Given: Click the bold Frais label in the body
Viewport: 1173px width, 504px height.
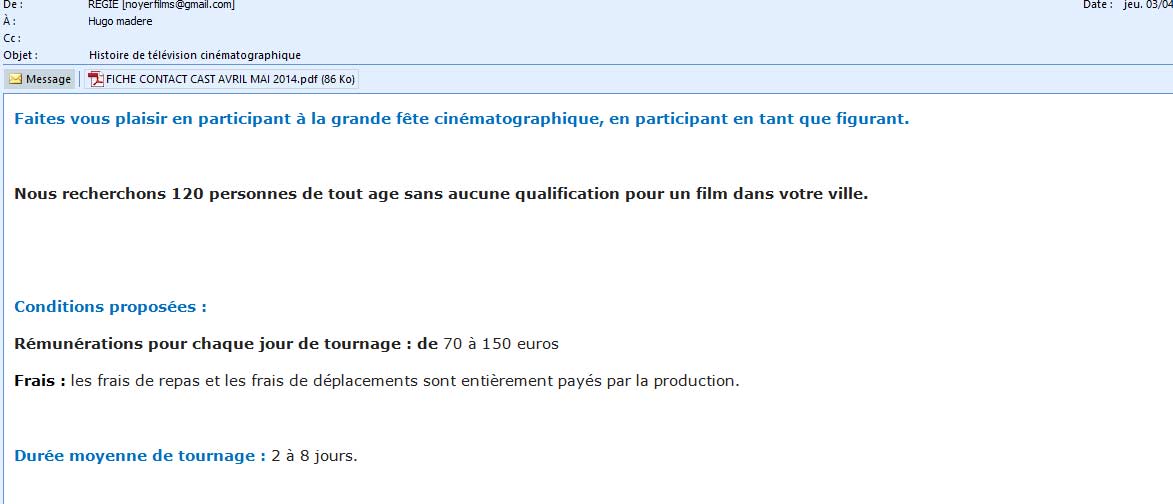Looking at the screenshot, I should pos(40,381).
